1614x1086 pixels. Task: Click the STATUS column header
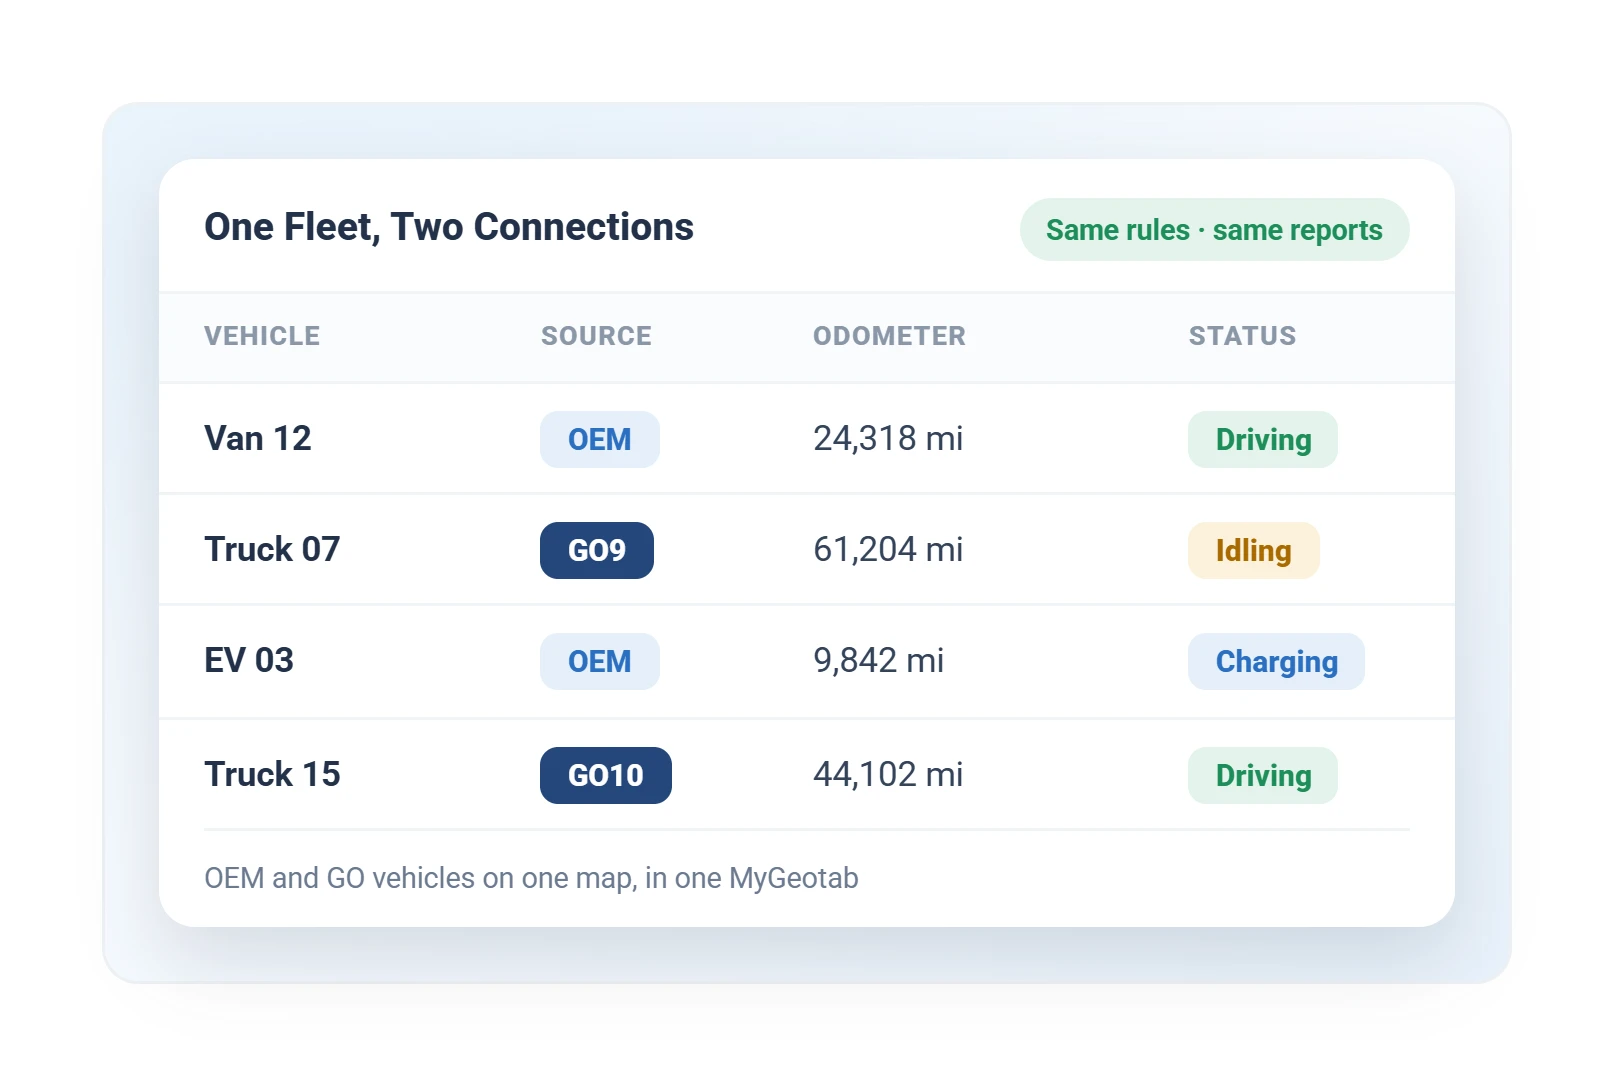click(1242, 336)
